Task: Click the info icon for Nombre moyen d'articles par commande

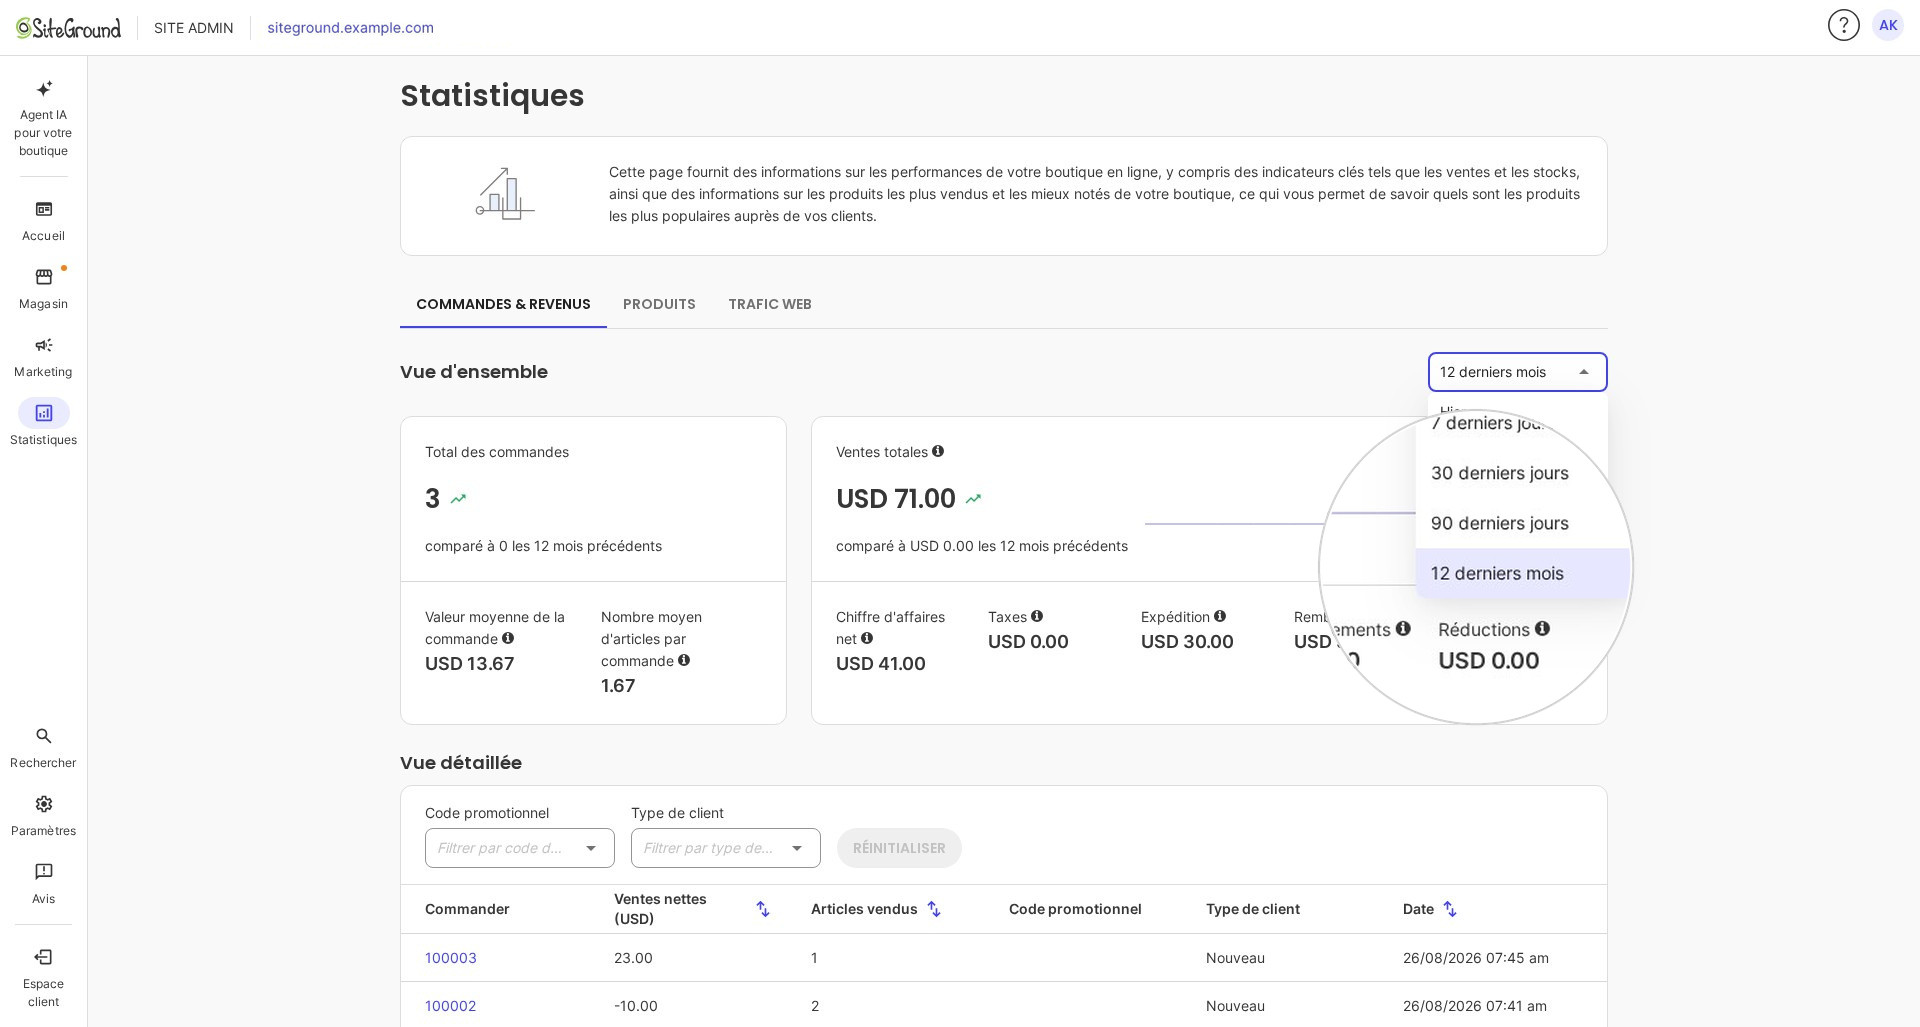Action: 684,660
